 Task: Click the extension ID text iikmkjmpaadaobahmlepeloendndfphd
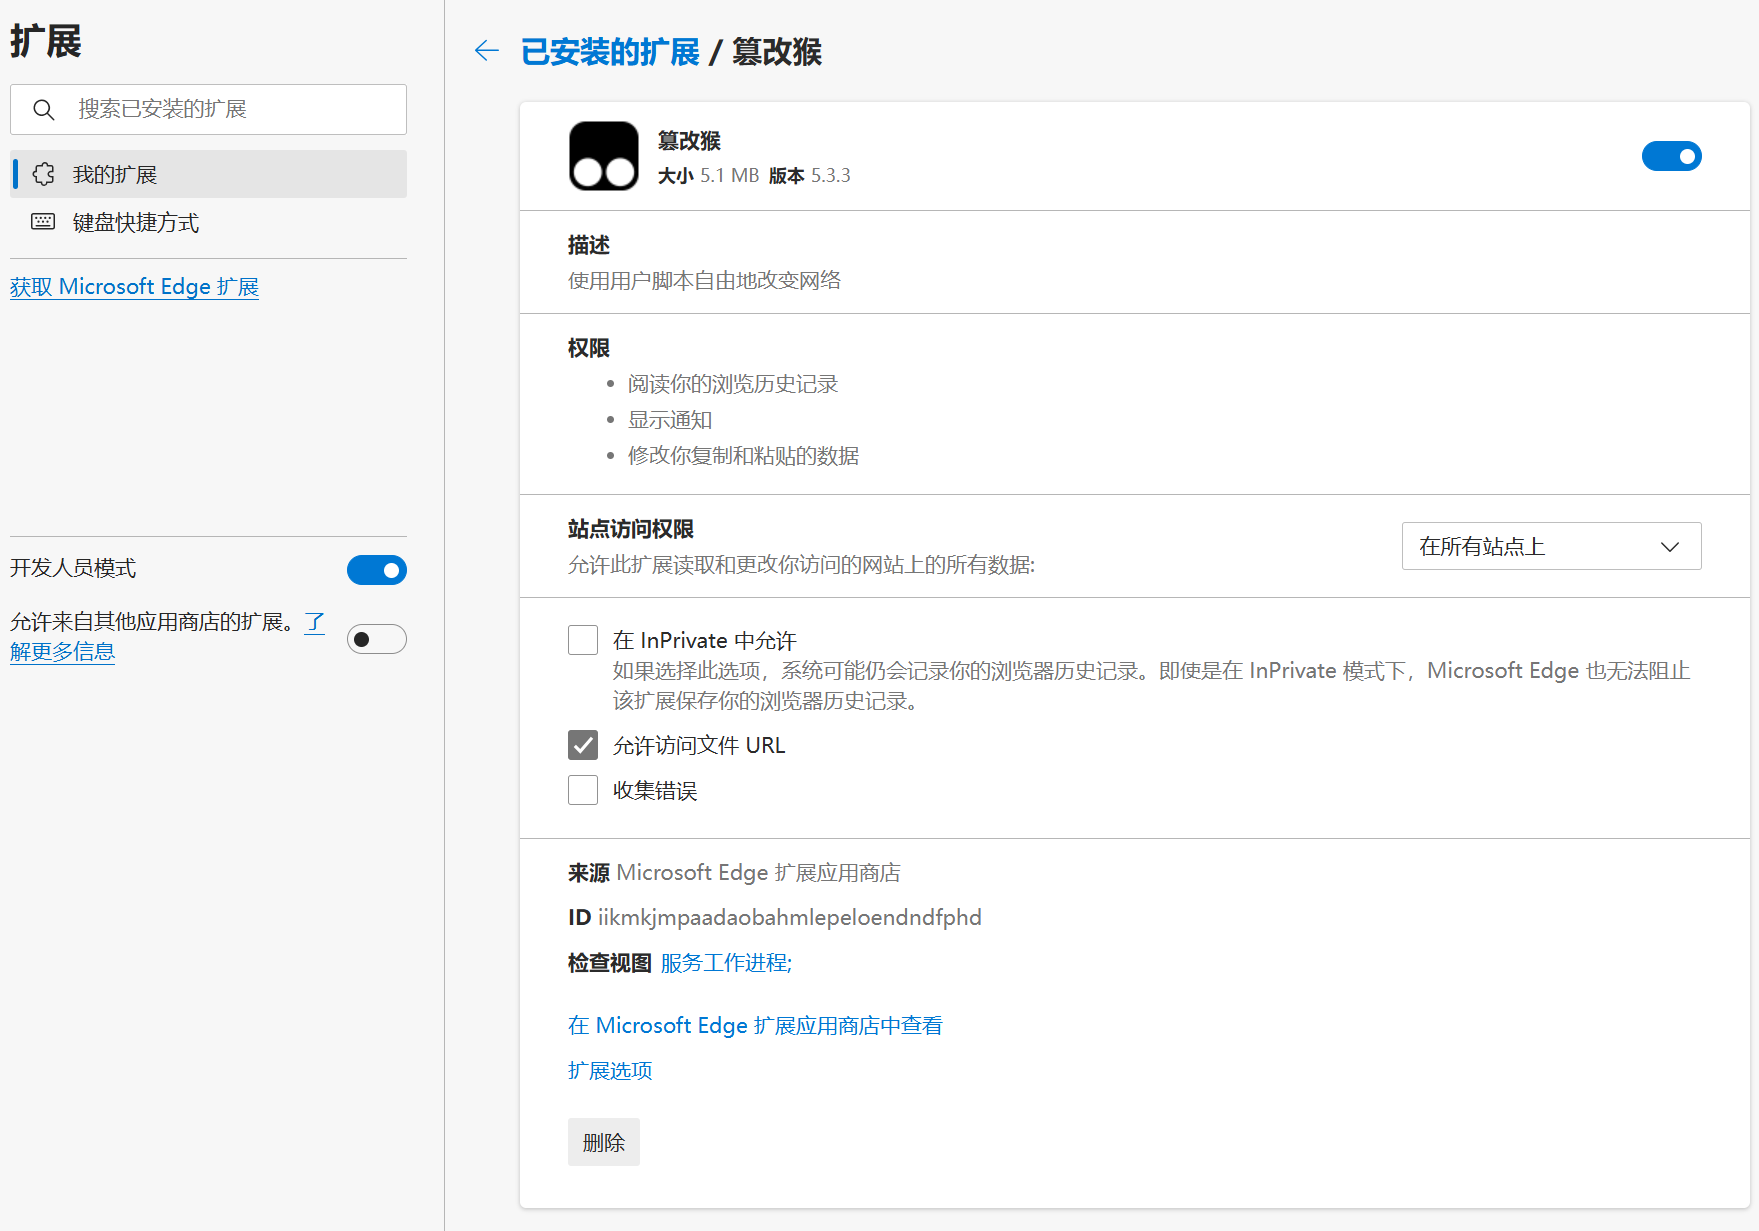click(790, 917)
